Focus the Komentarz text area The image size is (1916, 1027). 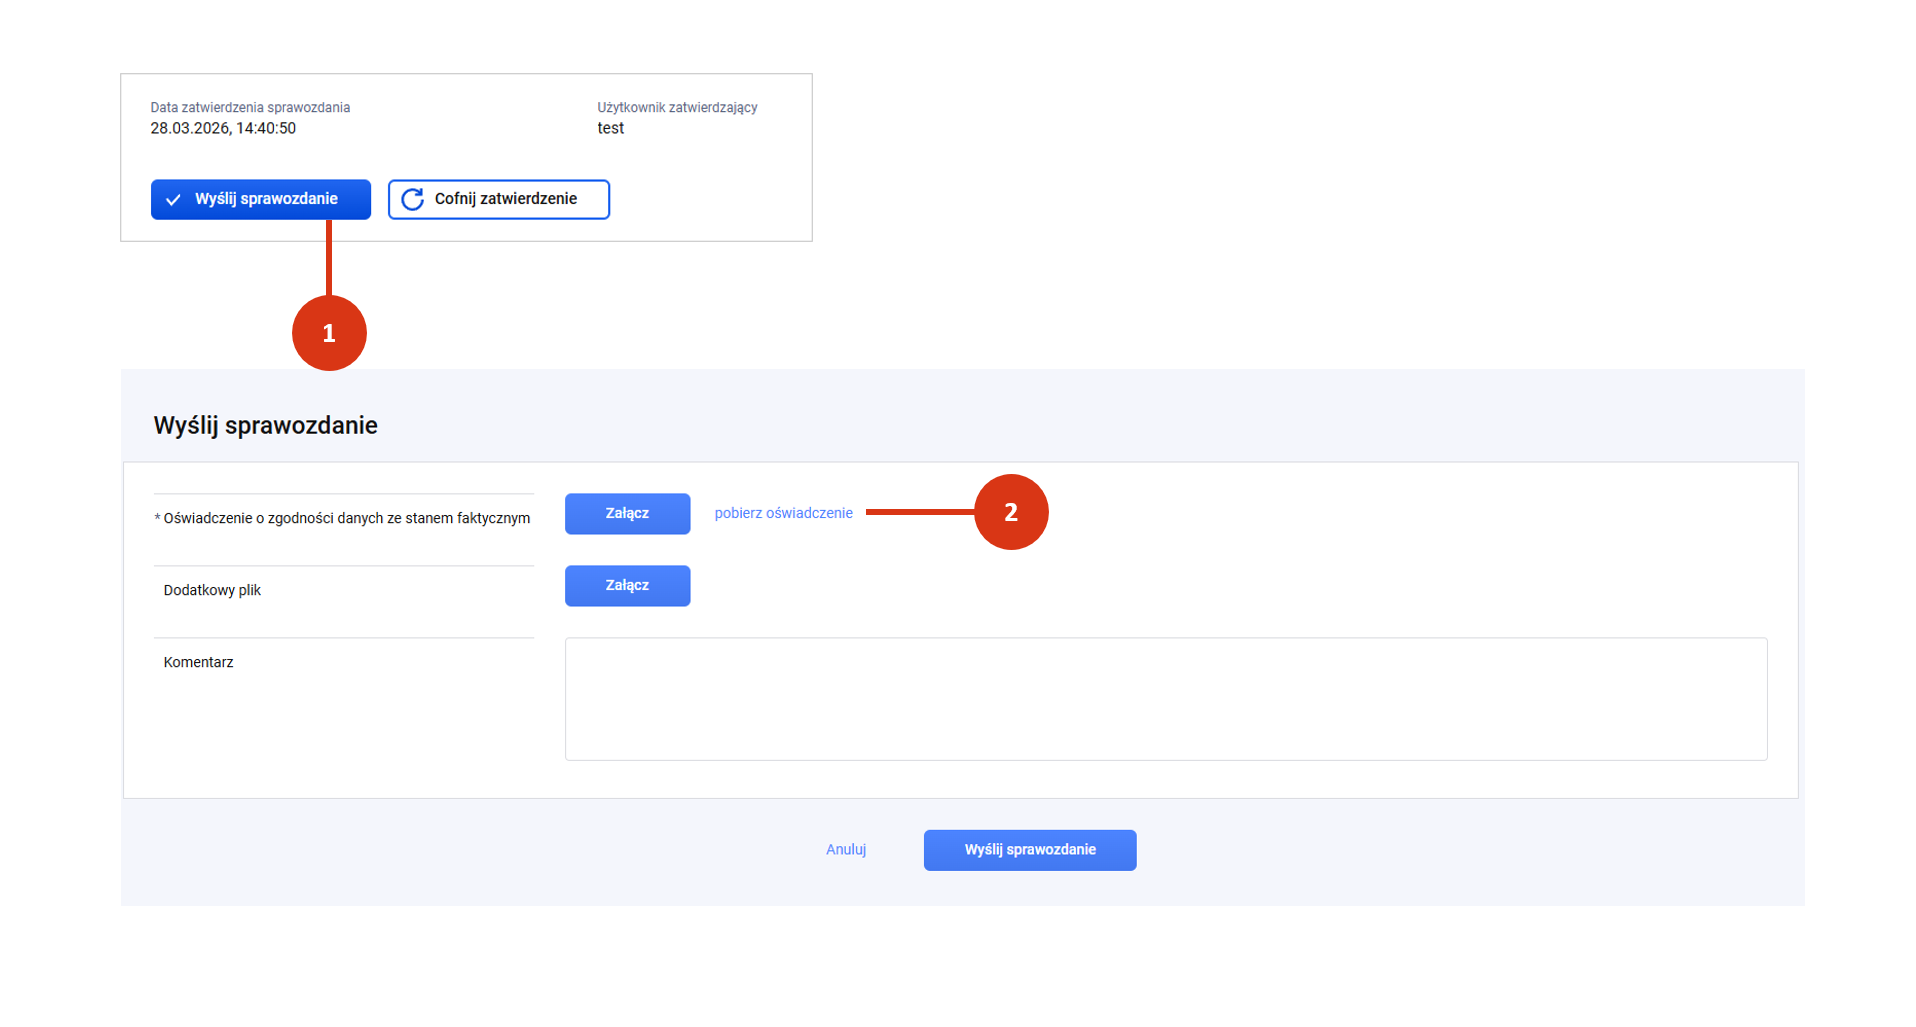pos(1165,699)
